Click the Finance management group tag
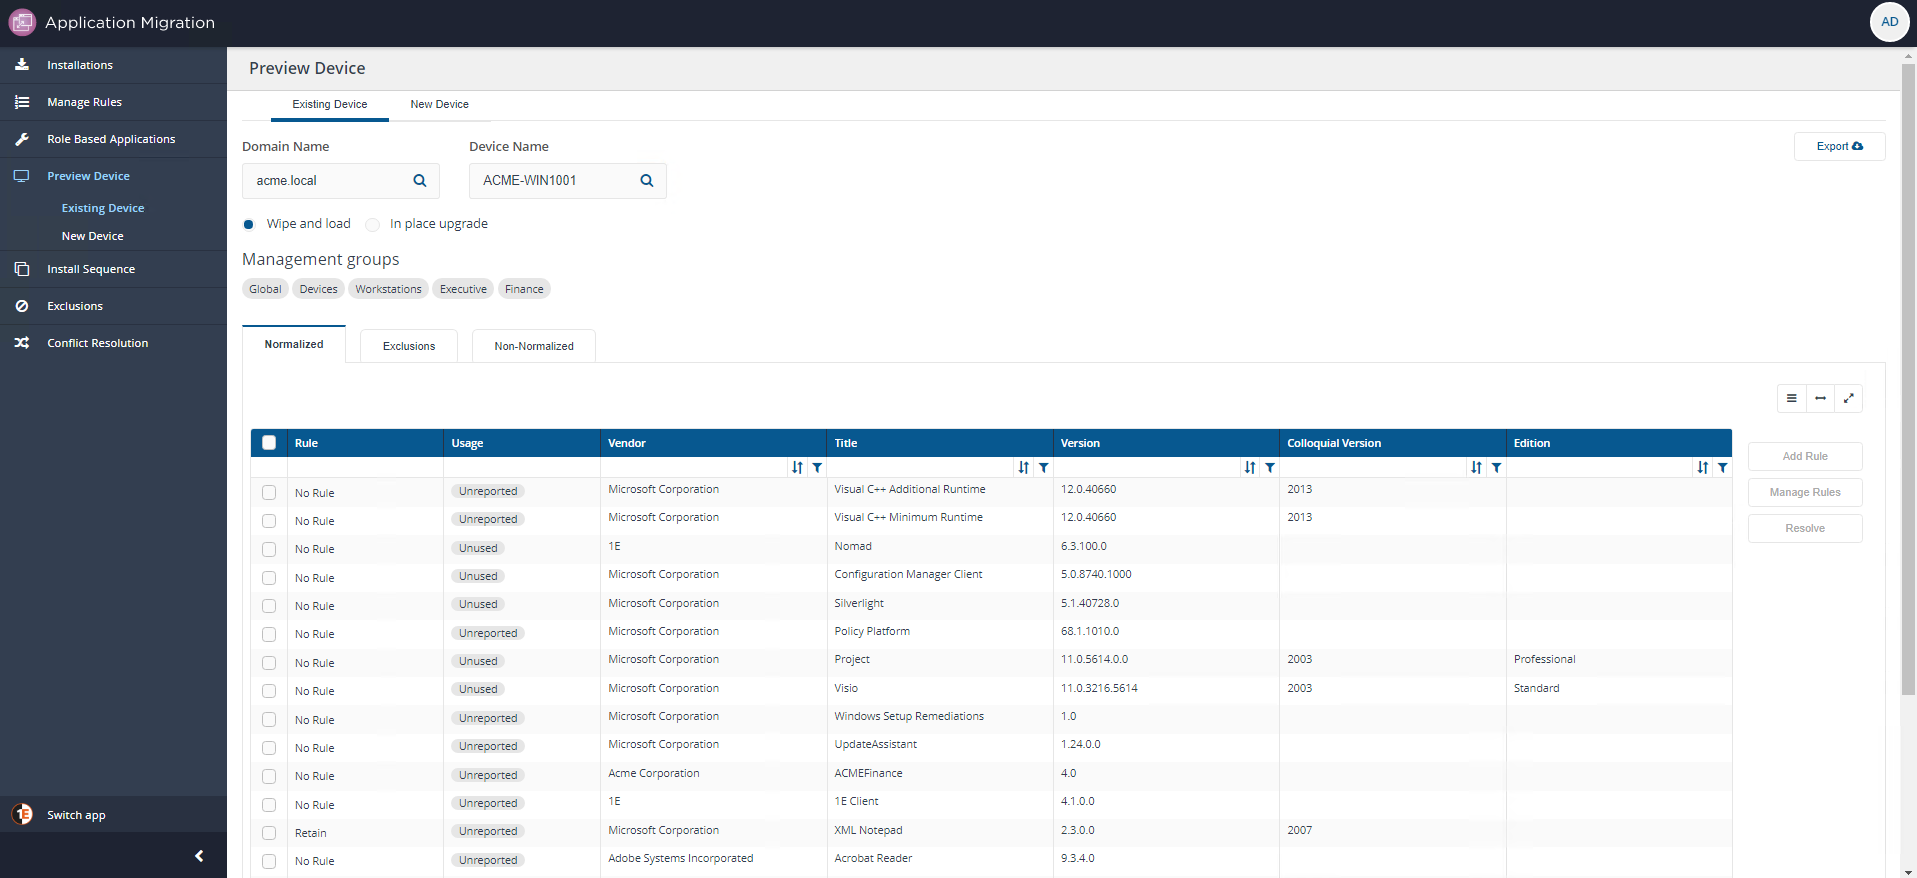The width and height of the screenshot is (1917, 878). pyautogui.click(x=524, y=289)
